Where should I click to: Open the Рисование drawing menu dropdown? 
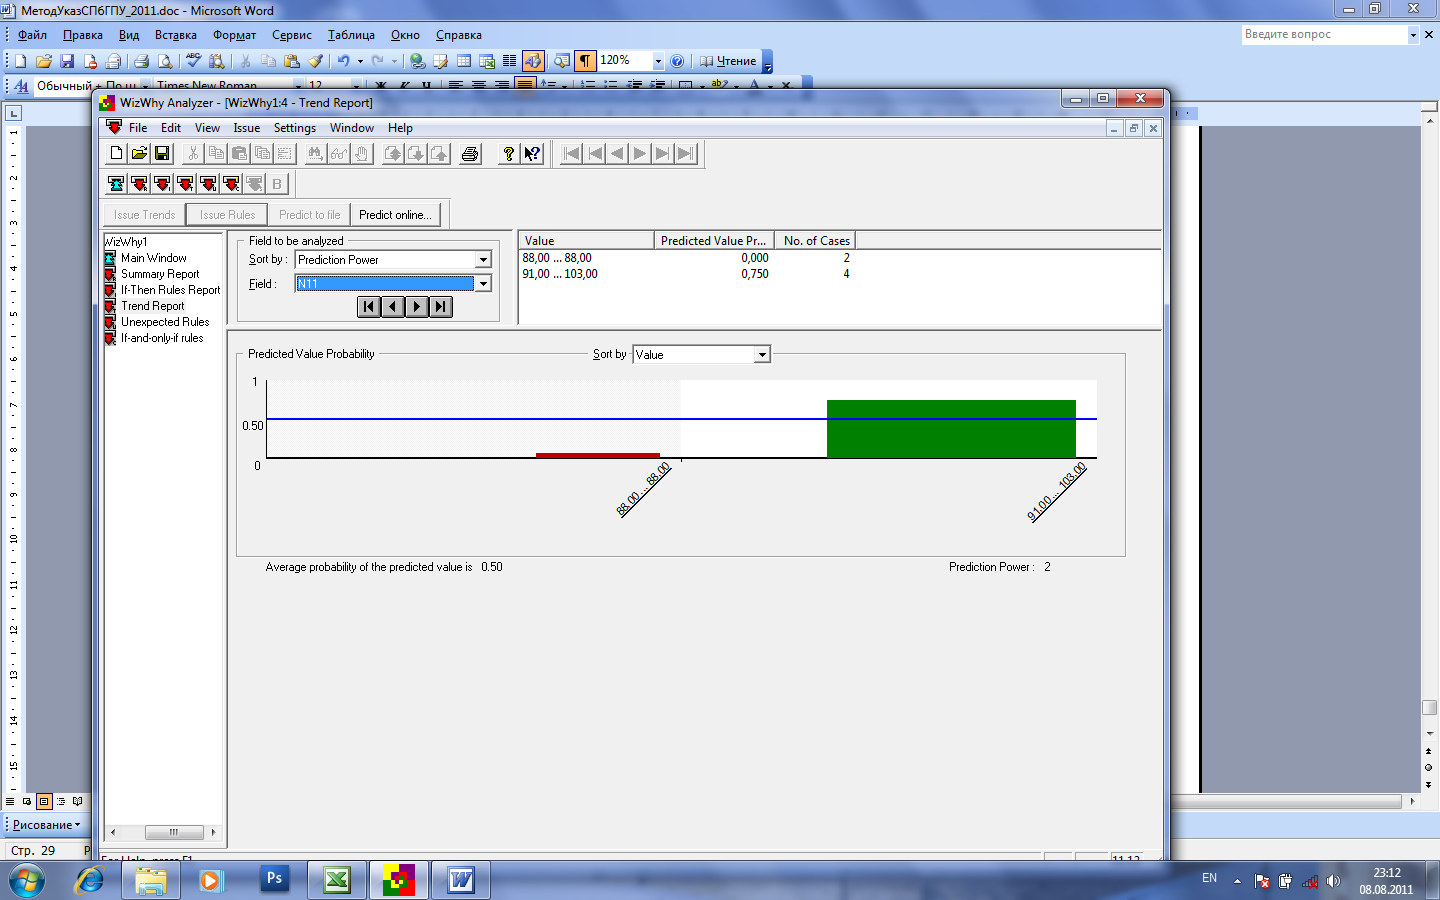pos(46,825)
